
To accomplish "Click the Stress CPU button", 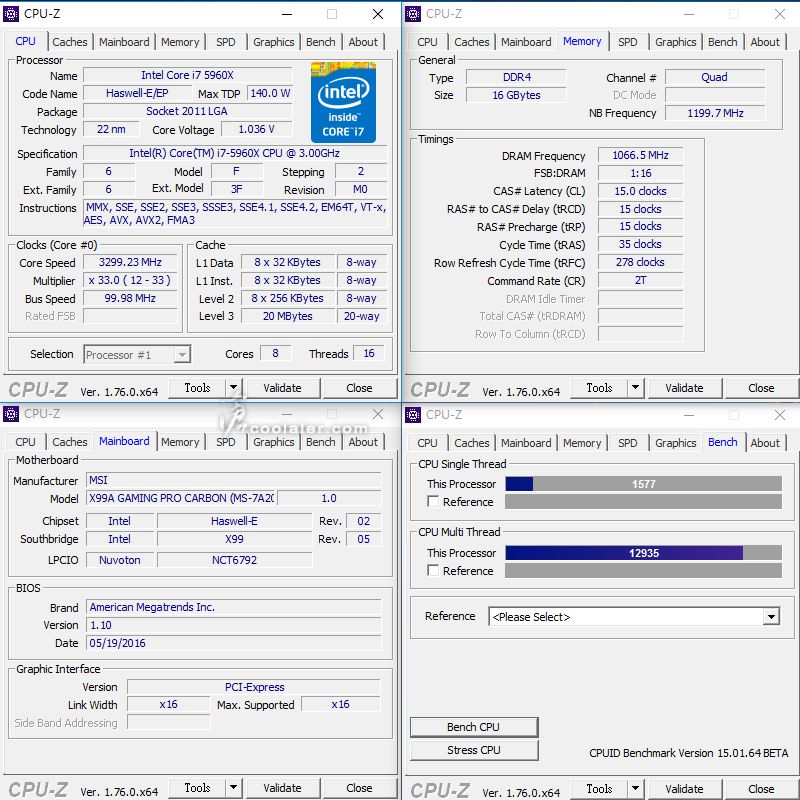I will pos(474,750).
